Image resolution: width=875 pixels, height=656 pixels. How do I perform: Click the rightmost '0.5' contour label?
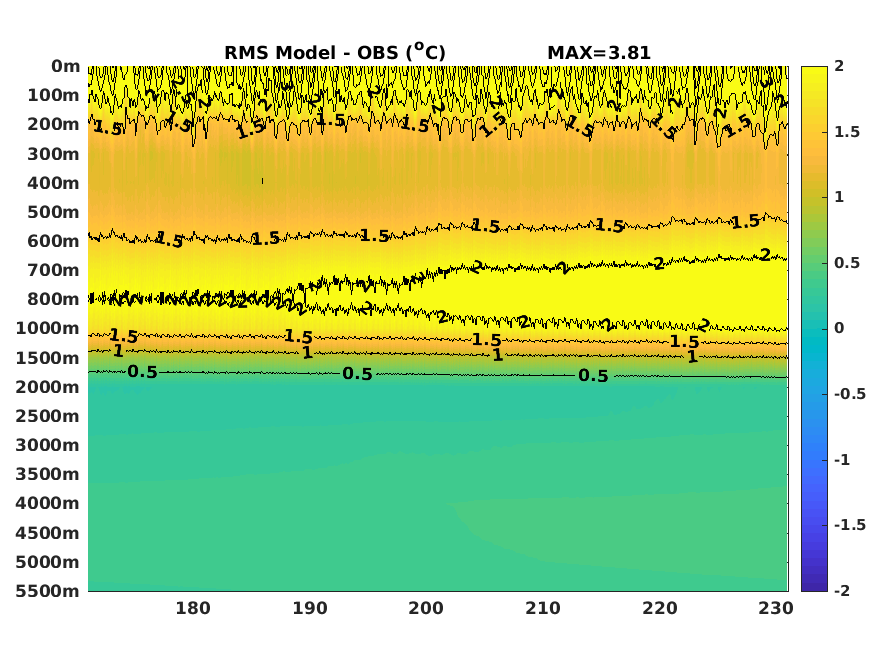tap(593, 375)
